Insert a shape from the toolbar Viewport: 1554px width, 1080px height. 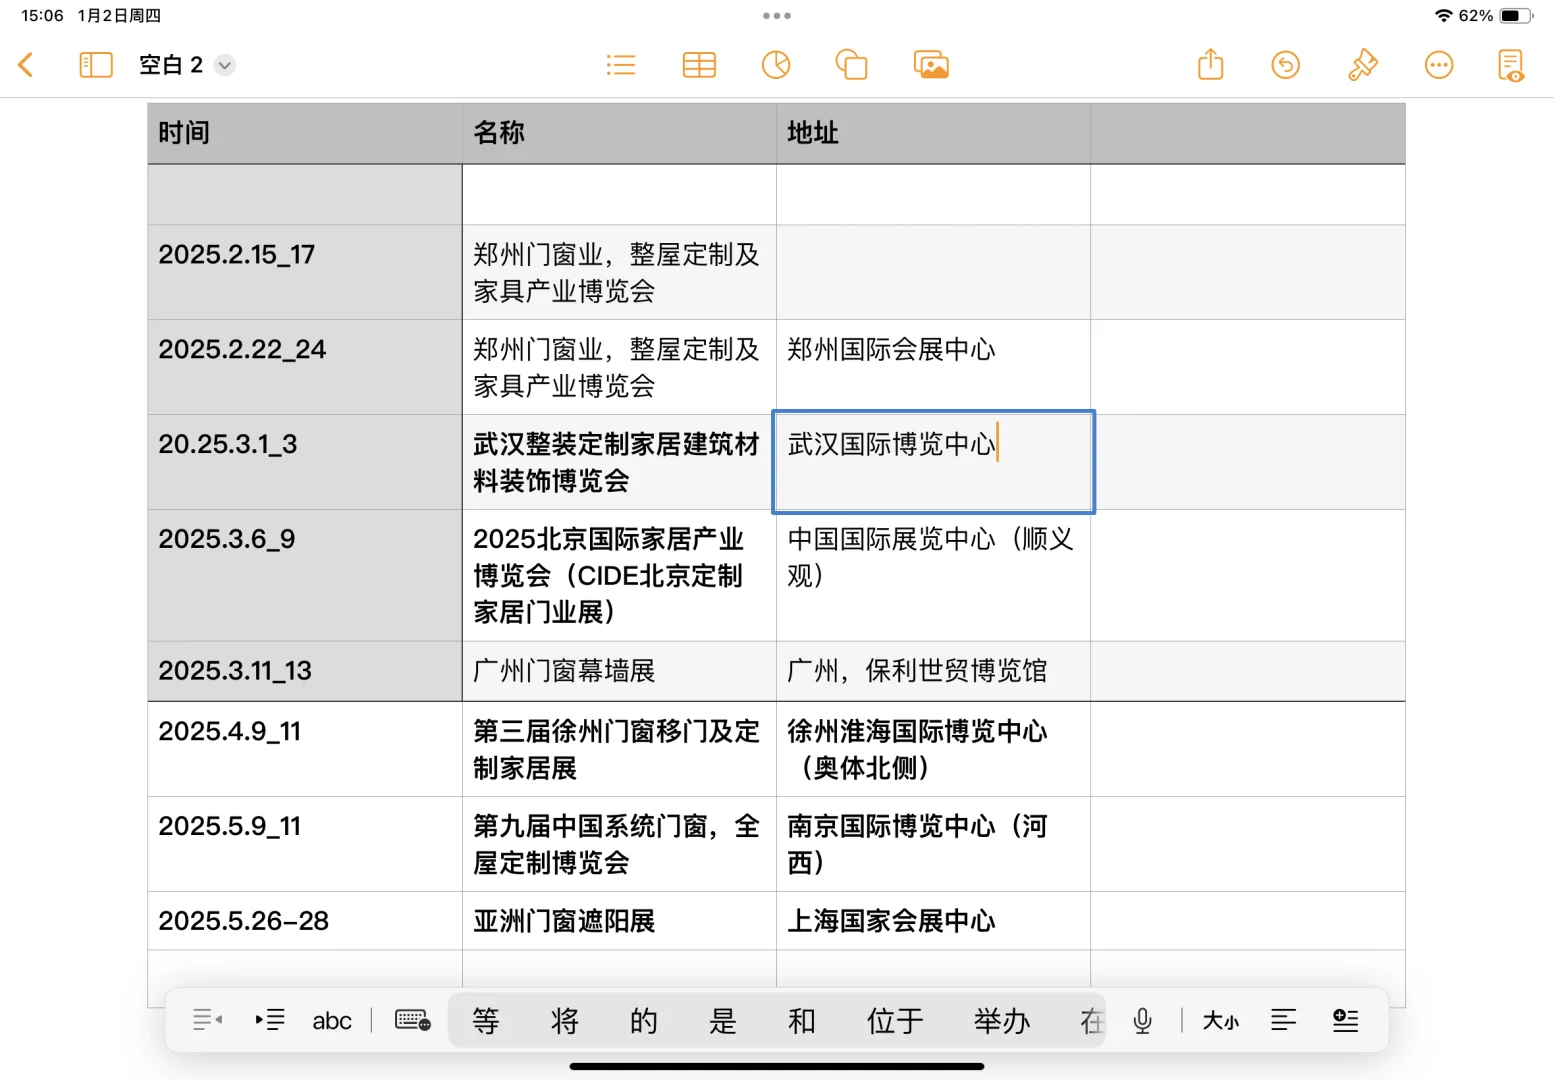(x=852, y=65)
